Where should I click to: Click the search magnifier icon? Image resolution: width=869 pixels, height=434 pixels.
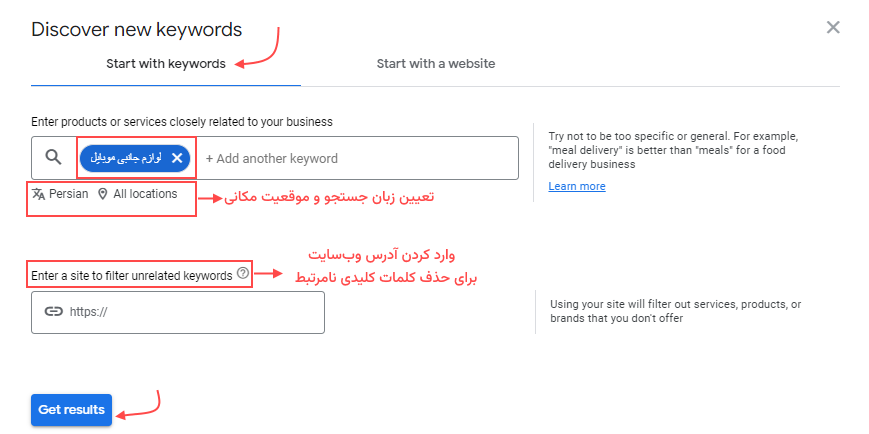54,158
